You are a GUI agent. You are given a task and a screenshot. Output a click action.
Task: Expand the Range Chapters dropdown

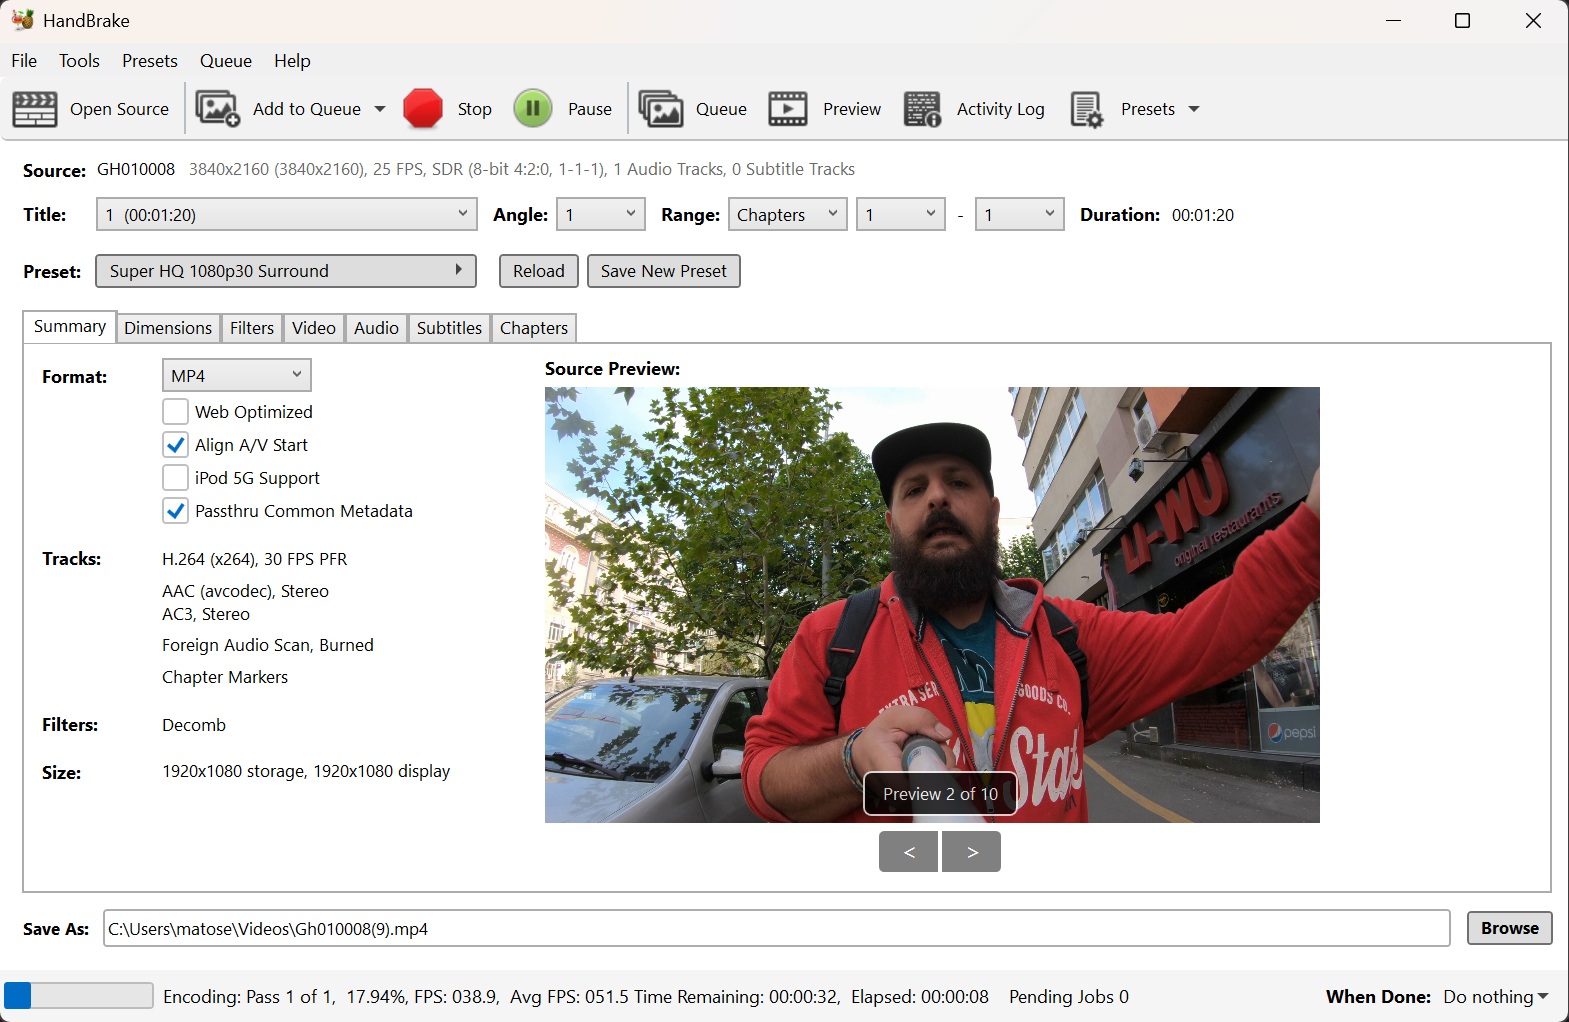click(787, 215)
